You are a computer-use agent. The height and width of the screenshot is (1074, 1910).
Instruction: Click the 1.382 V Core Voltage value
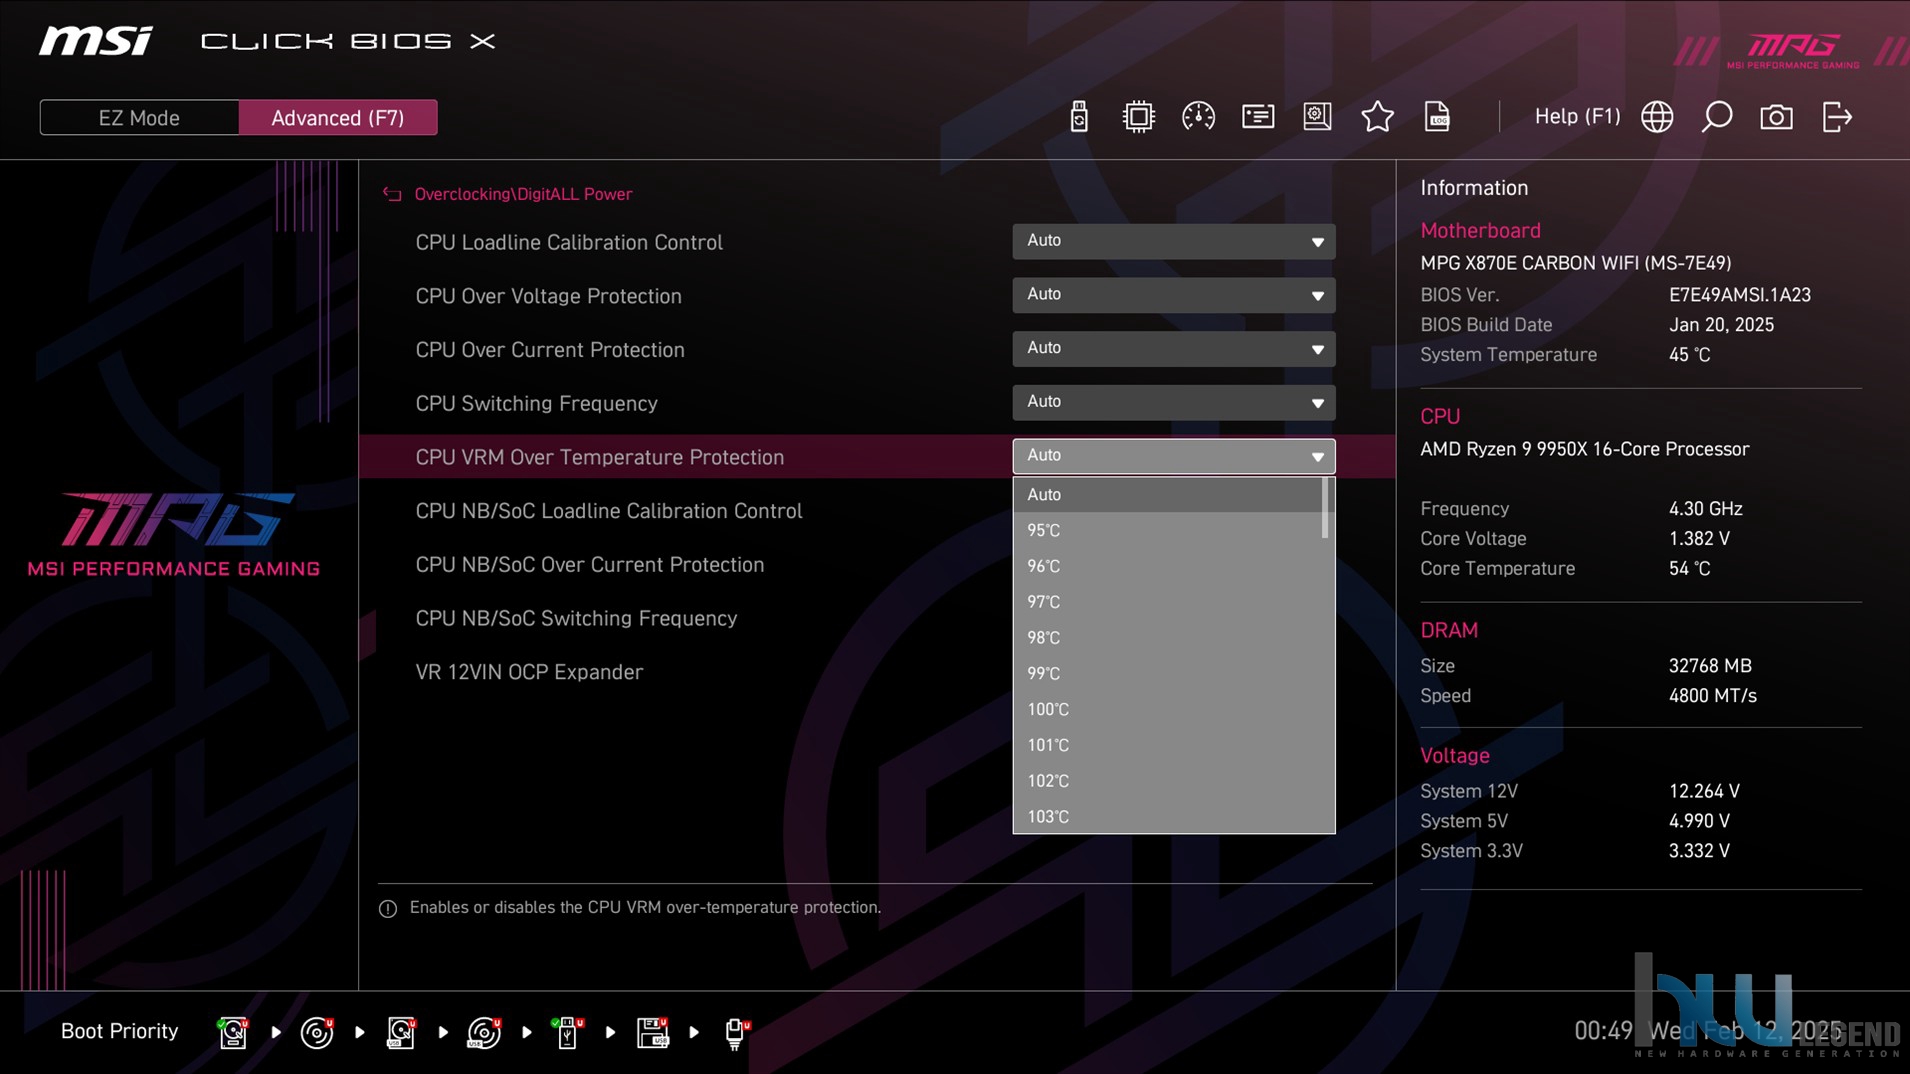pos(1699,539)
